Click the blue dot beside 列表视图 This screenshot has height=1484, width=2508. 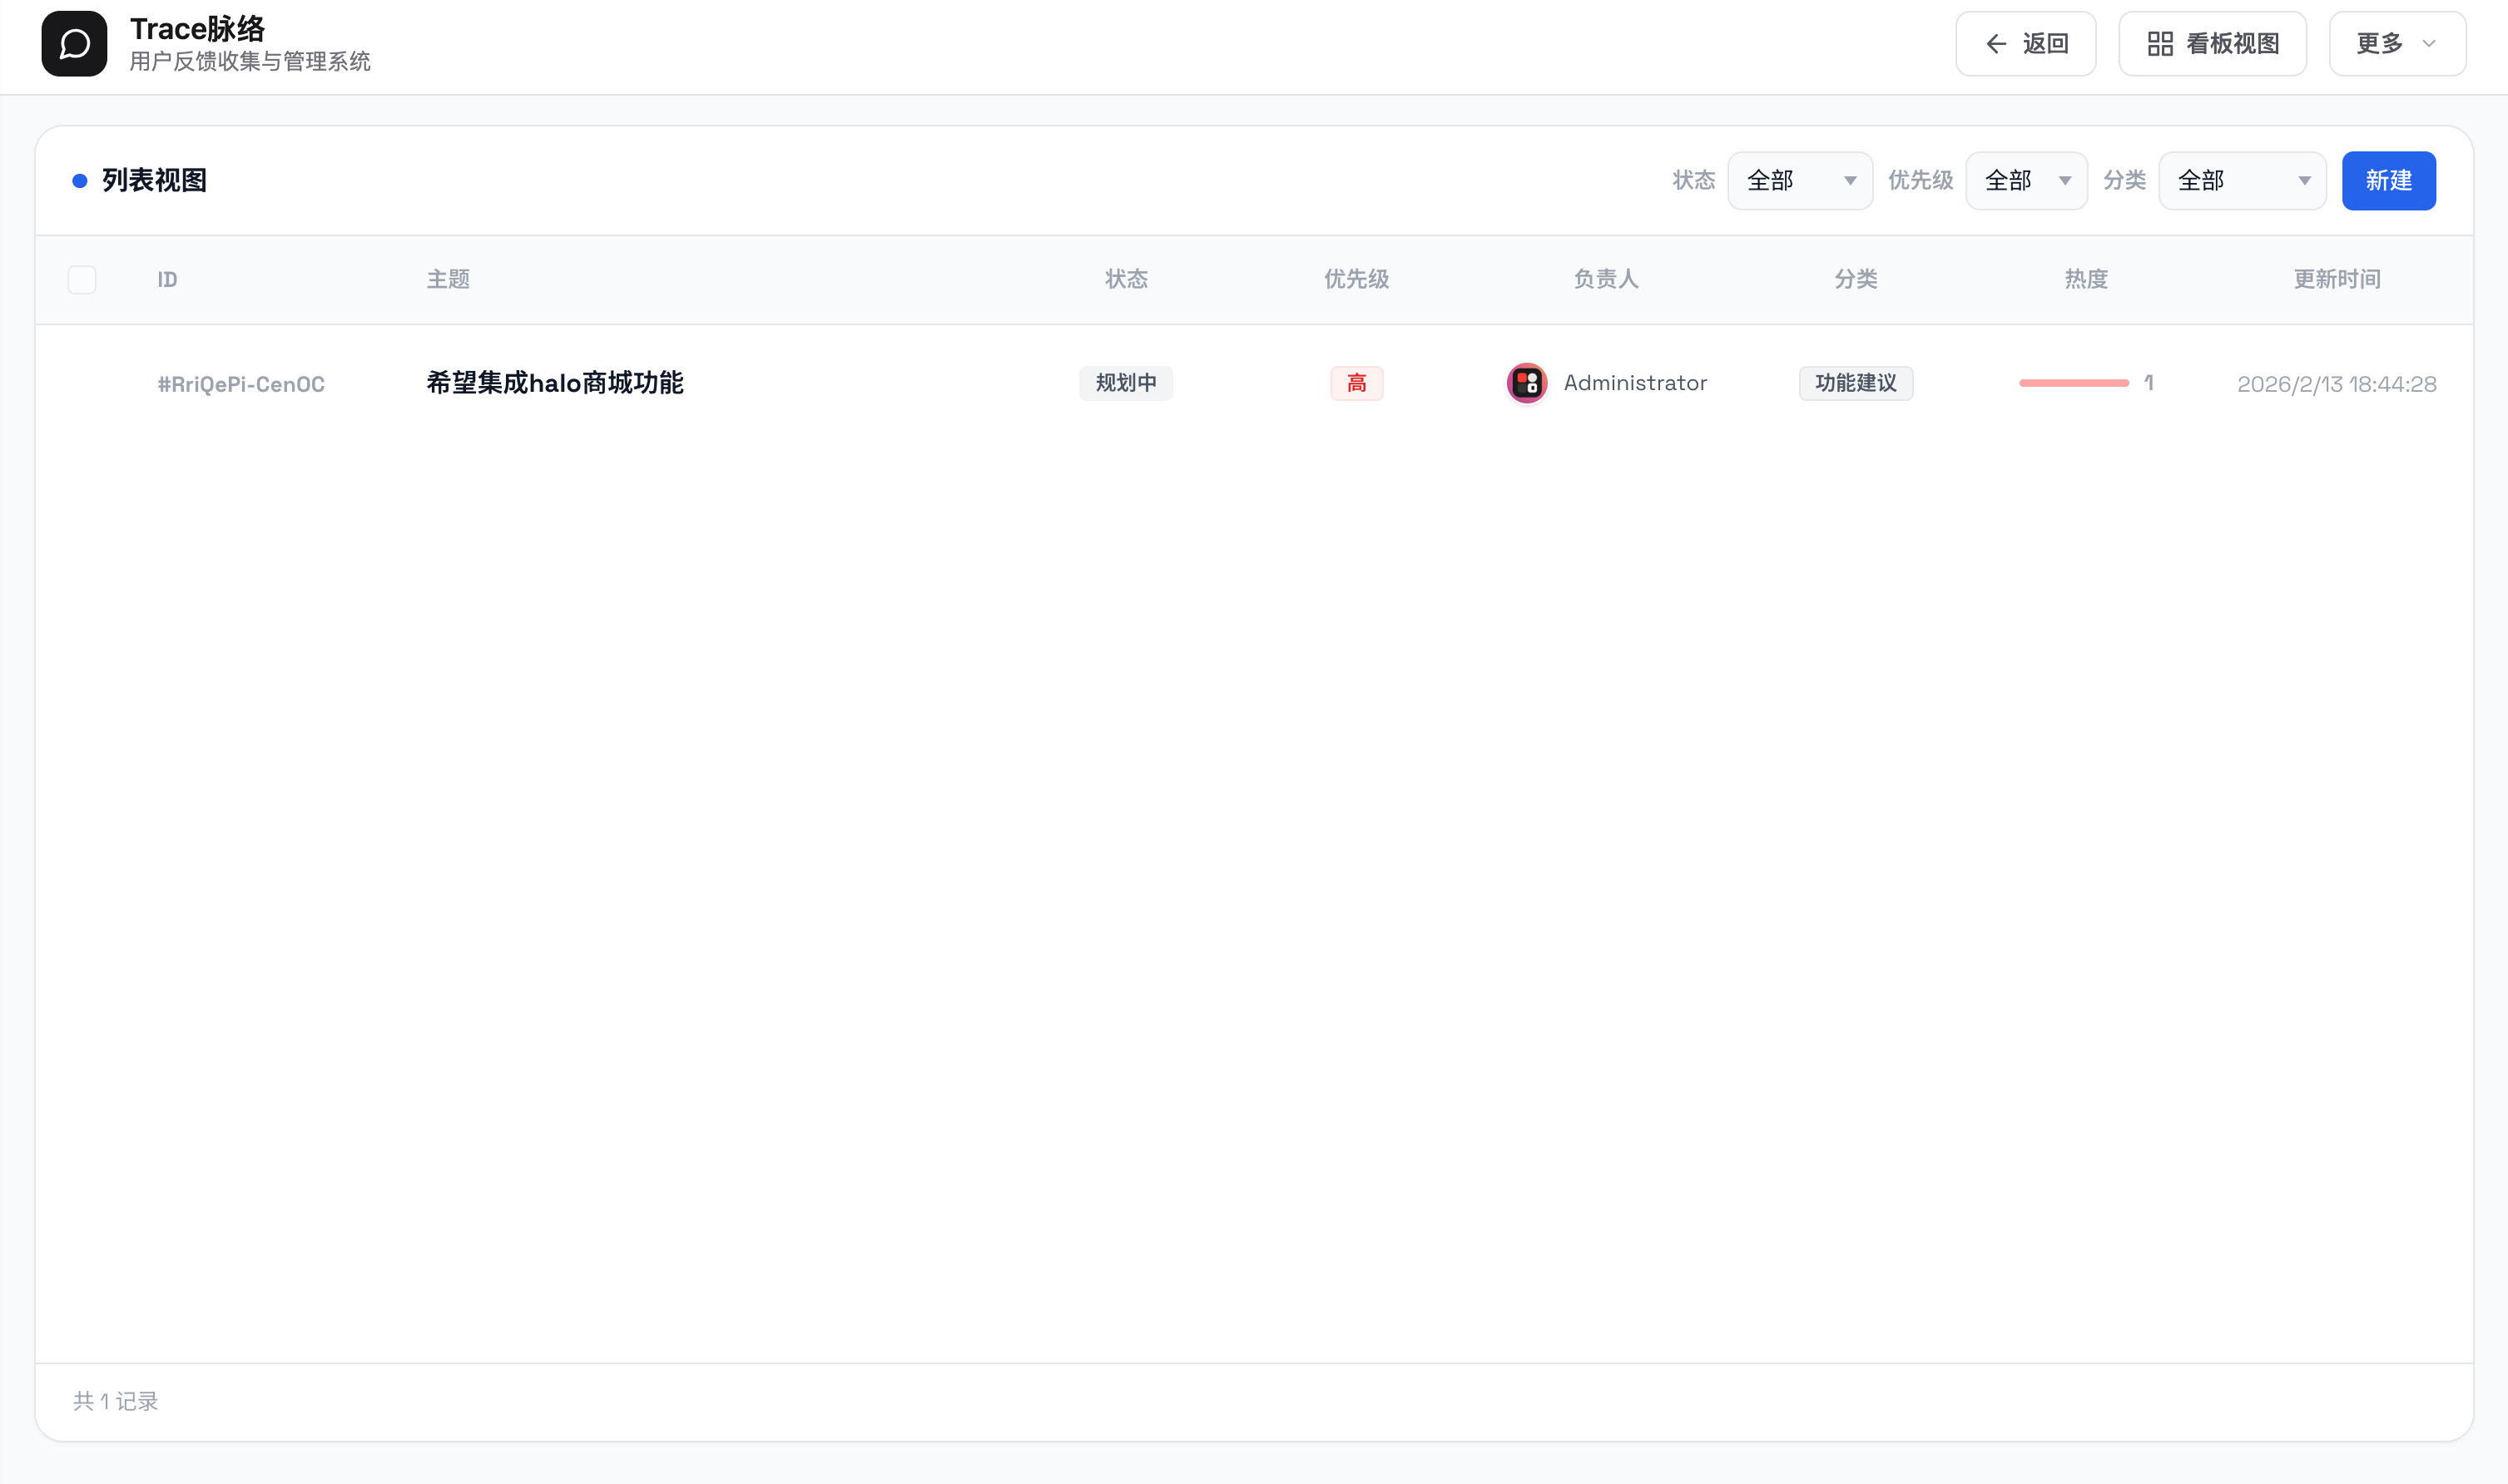click(80, 181)
